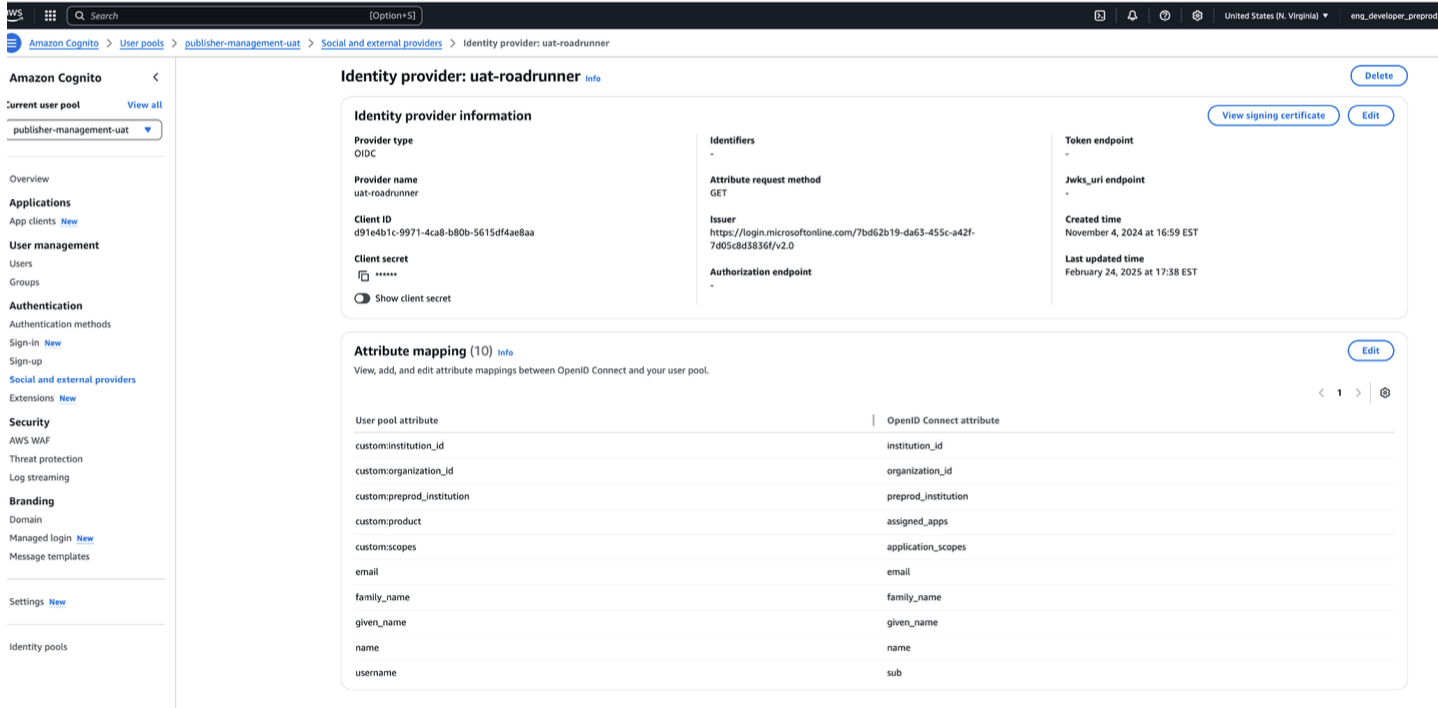
Task: Open Message templates in the sidebar
Action: pos(49,556)
